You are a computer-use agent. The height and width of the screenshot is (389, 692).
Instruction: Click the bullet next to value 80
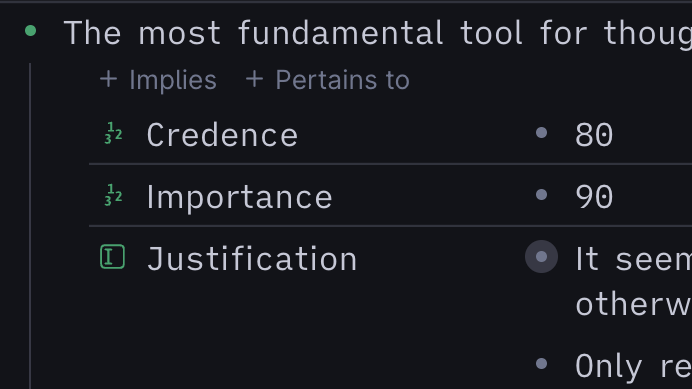click(x=542, y=133)
